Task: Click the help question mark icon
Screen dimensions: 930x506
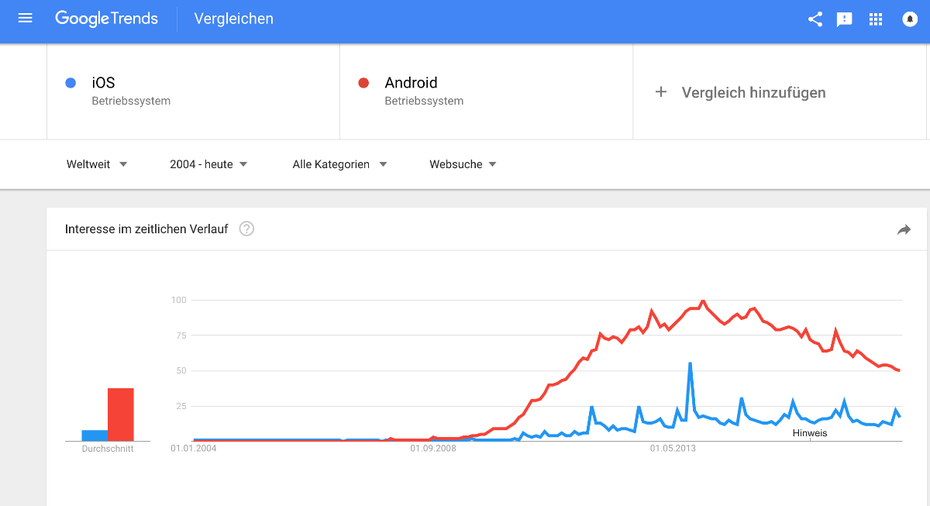Action: click(247, 229)
